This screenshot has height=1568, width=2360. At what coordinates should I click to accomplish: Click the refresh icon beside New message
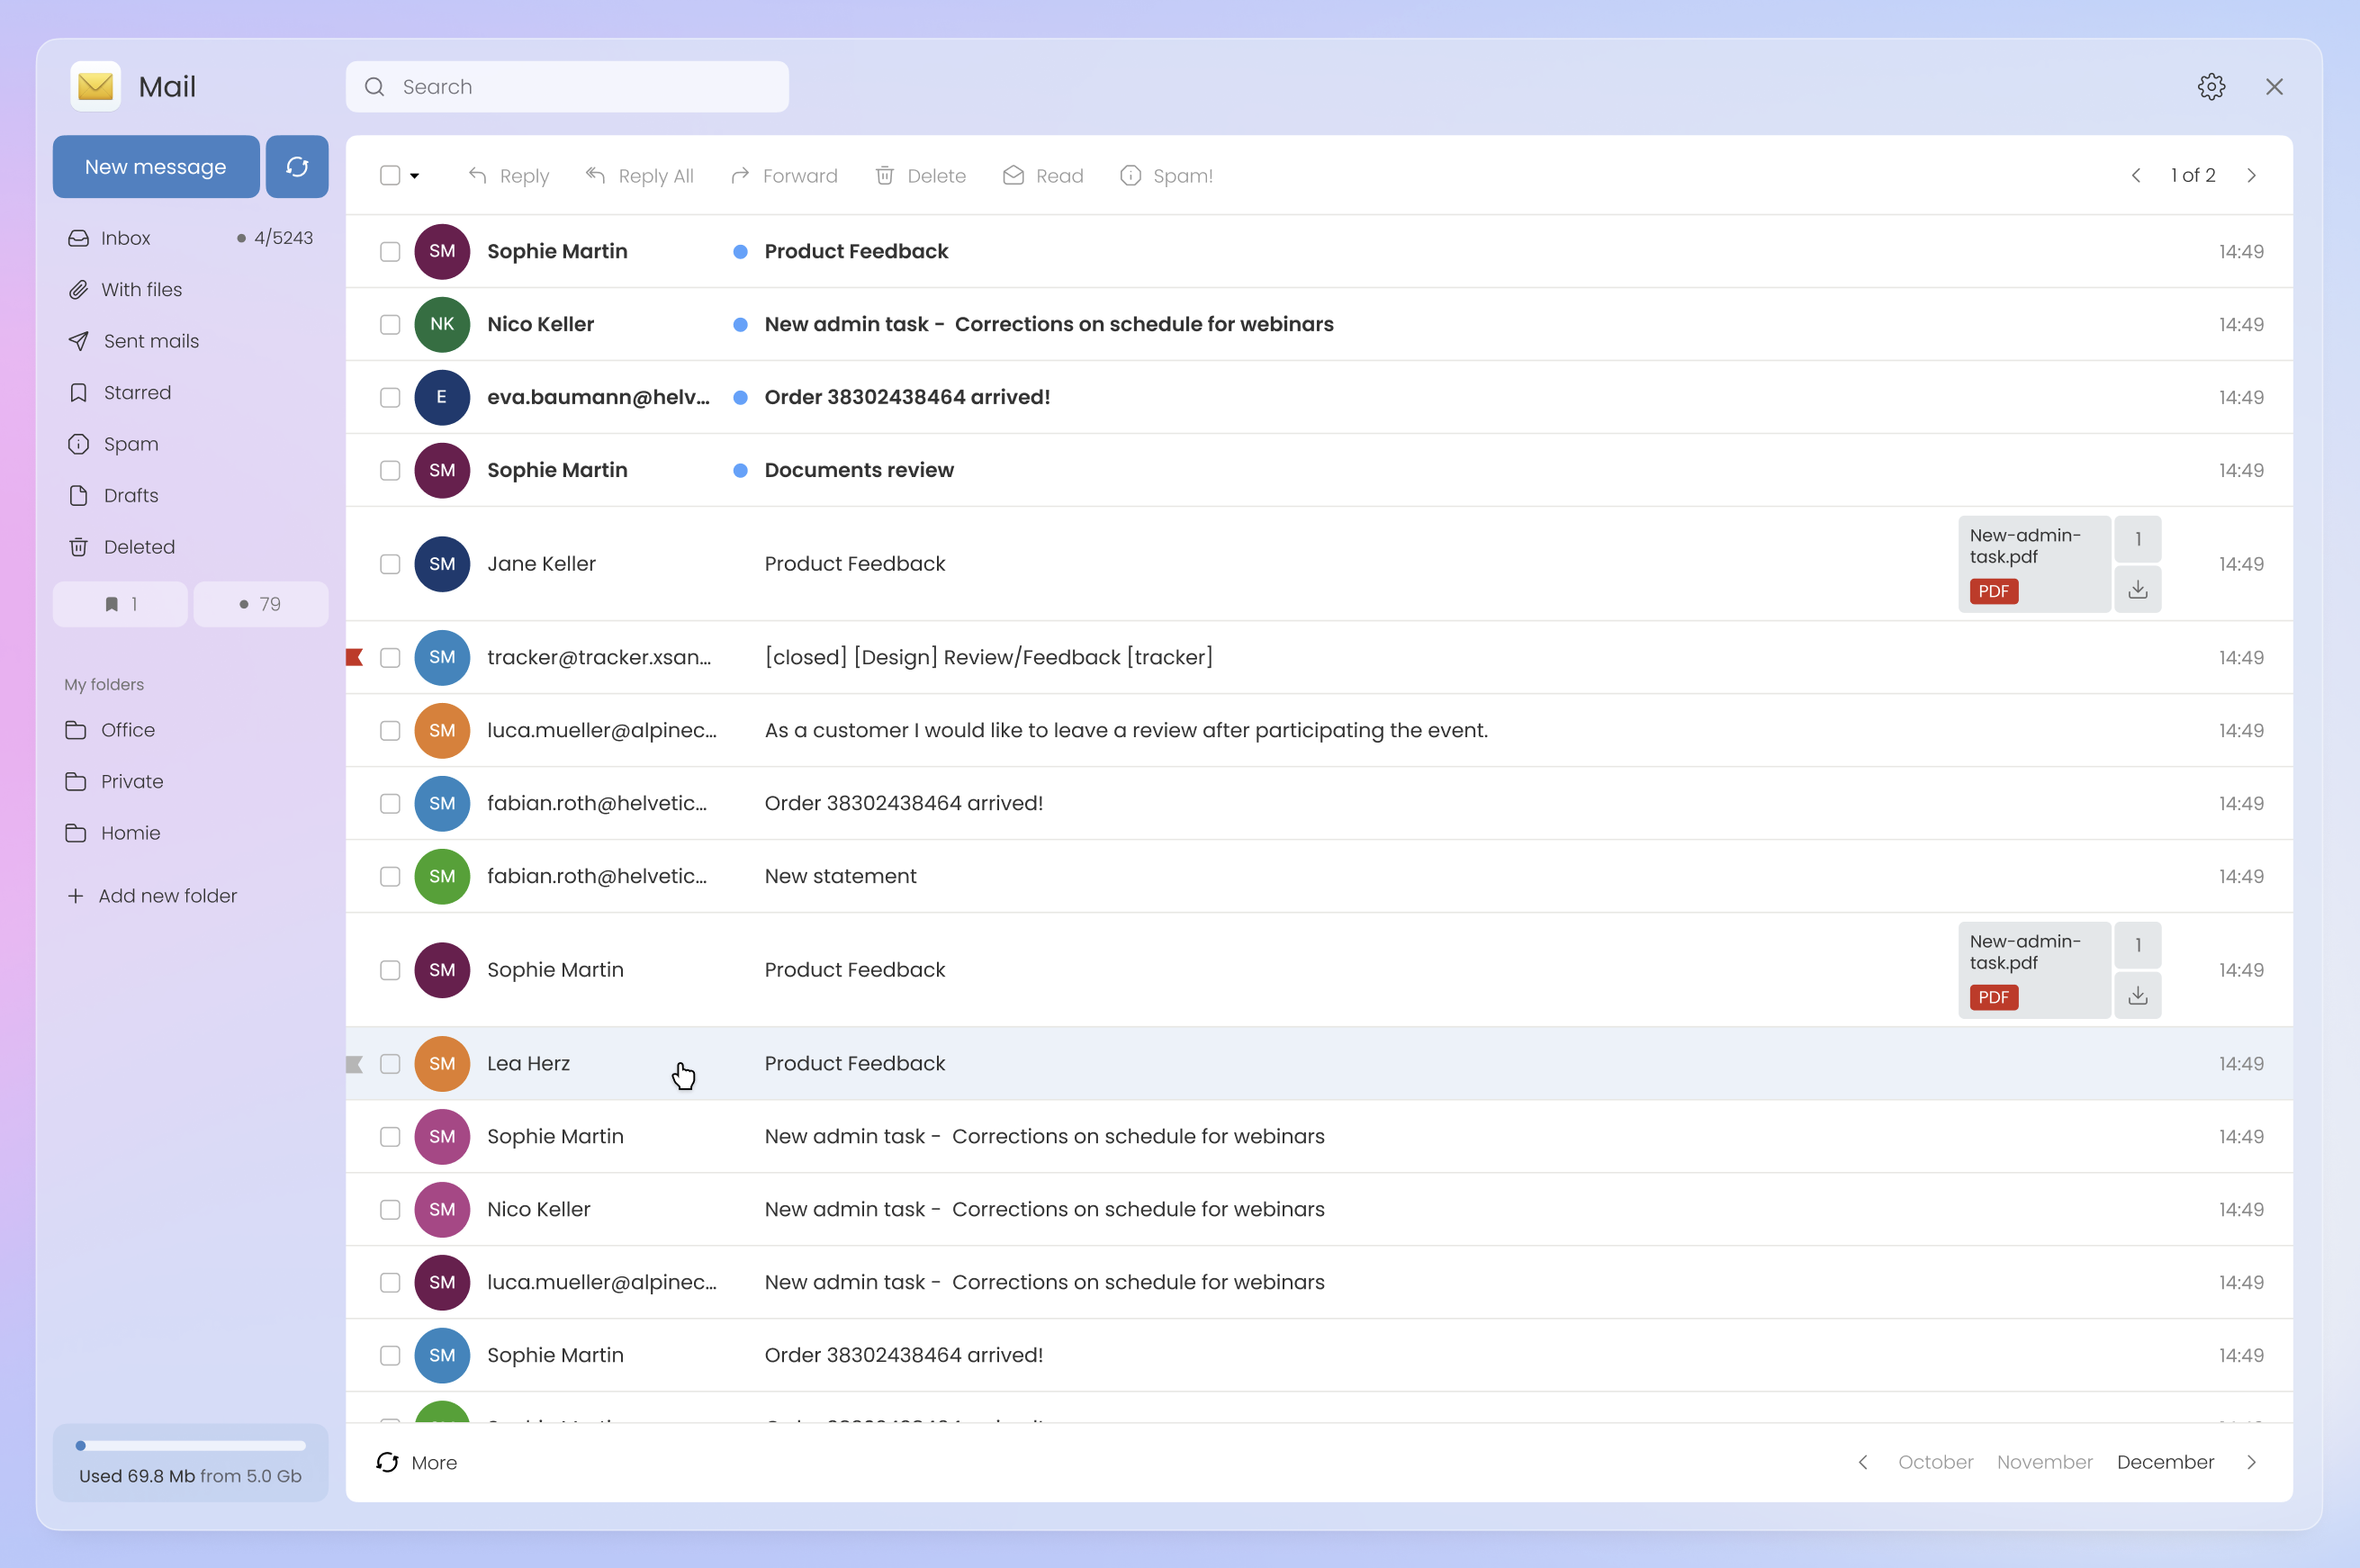click(x=297, y=167)
